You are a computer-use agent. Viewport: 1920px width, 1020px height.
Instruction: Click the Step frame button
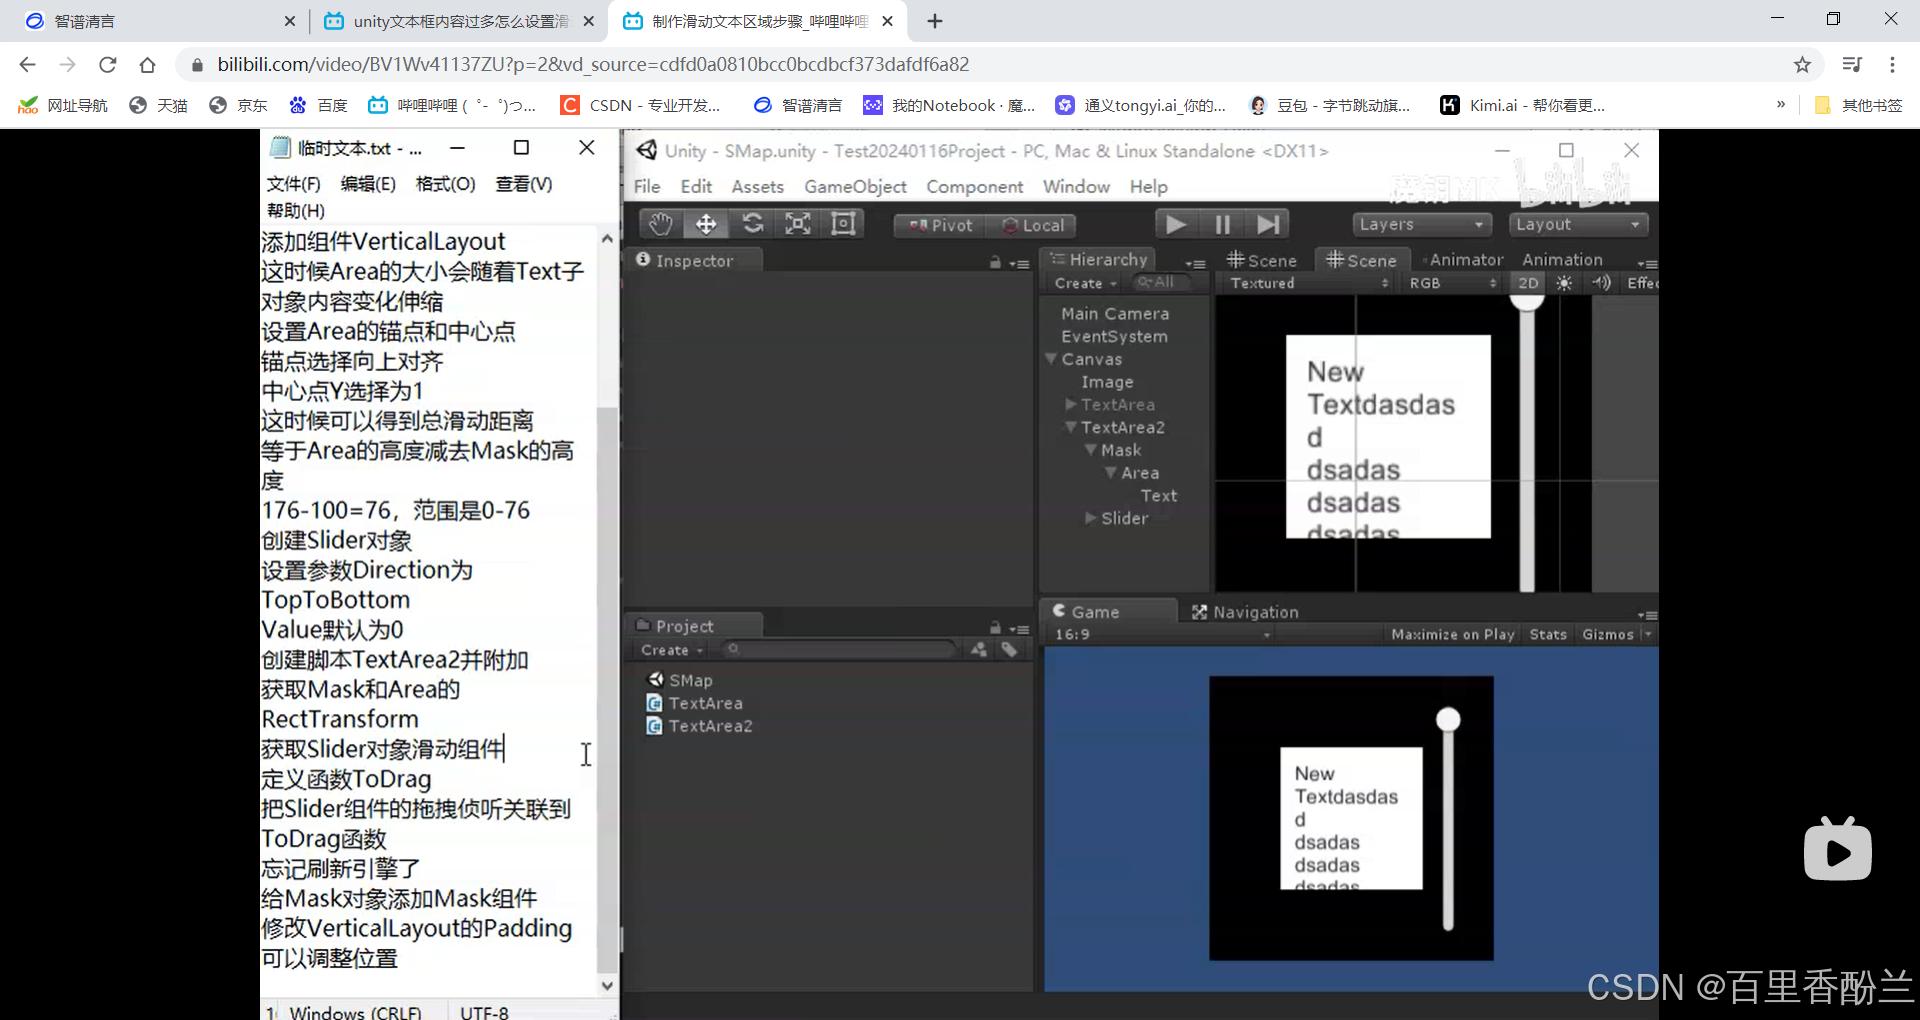(x=1268, y=224)
